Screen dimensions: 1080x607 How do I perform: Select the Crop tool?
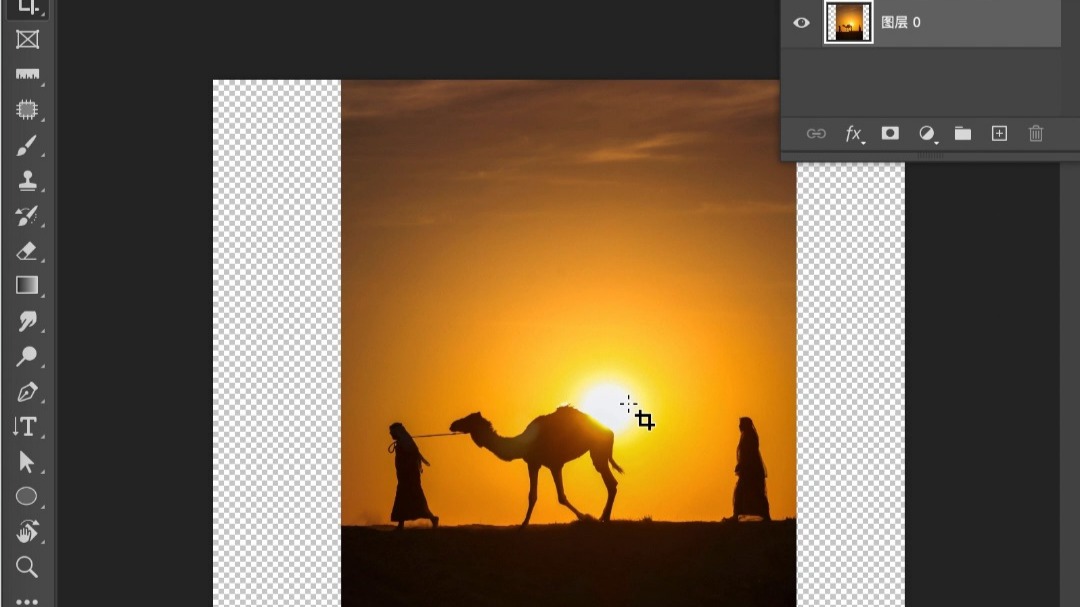27,7
